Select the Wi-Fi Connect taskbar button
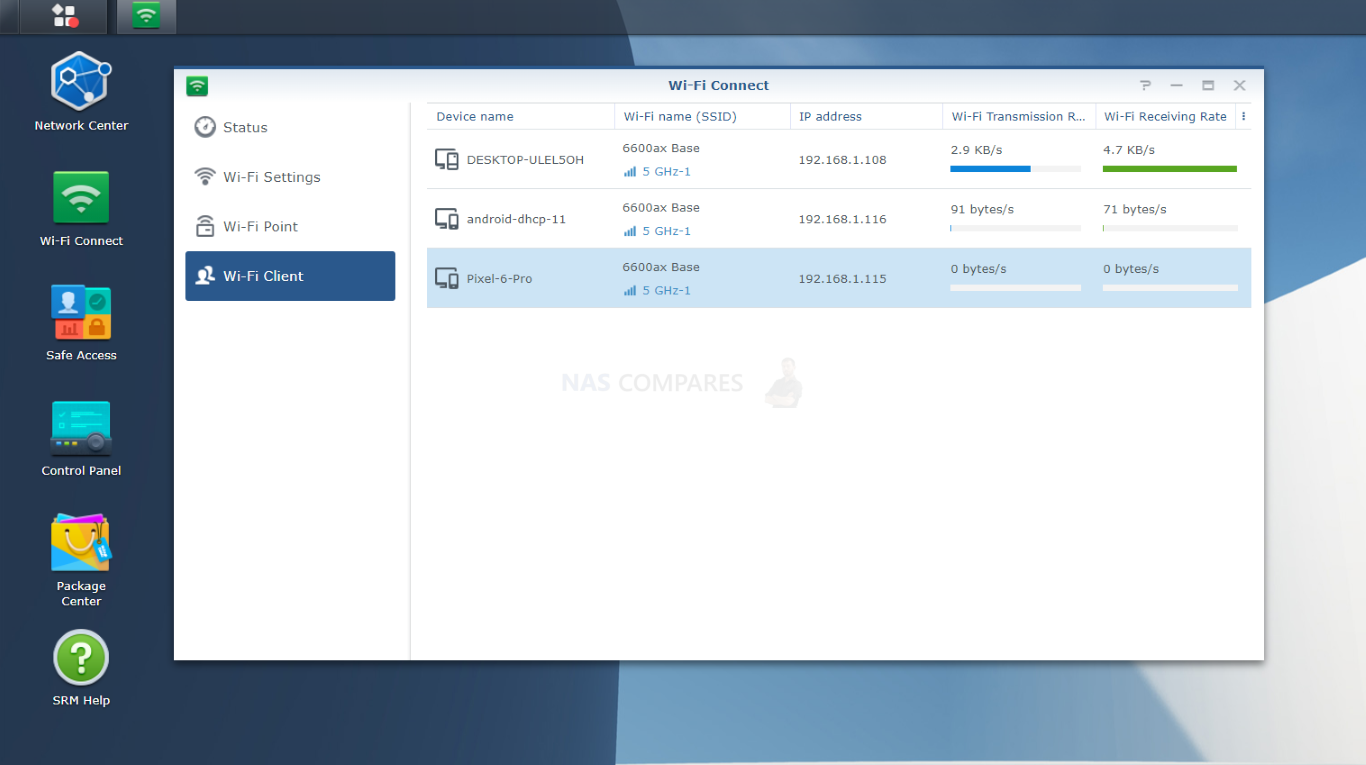Screen dimensions: 1366x765 click(x=146, y=15)
